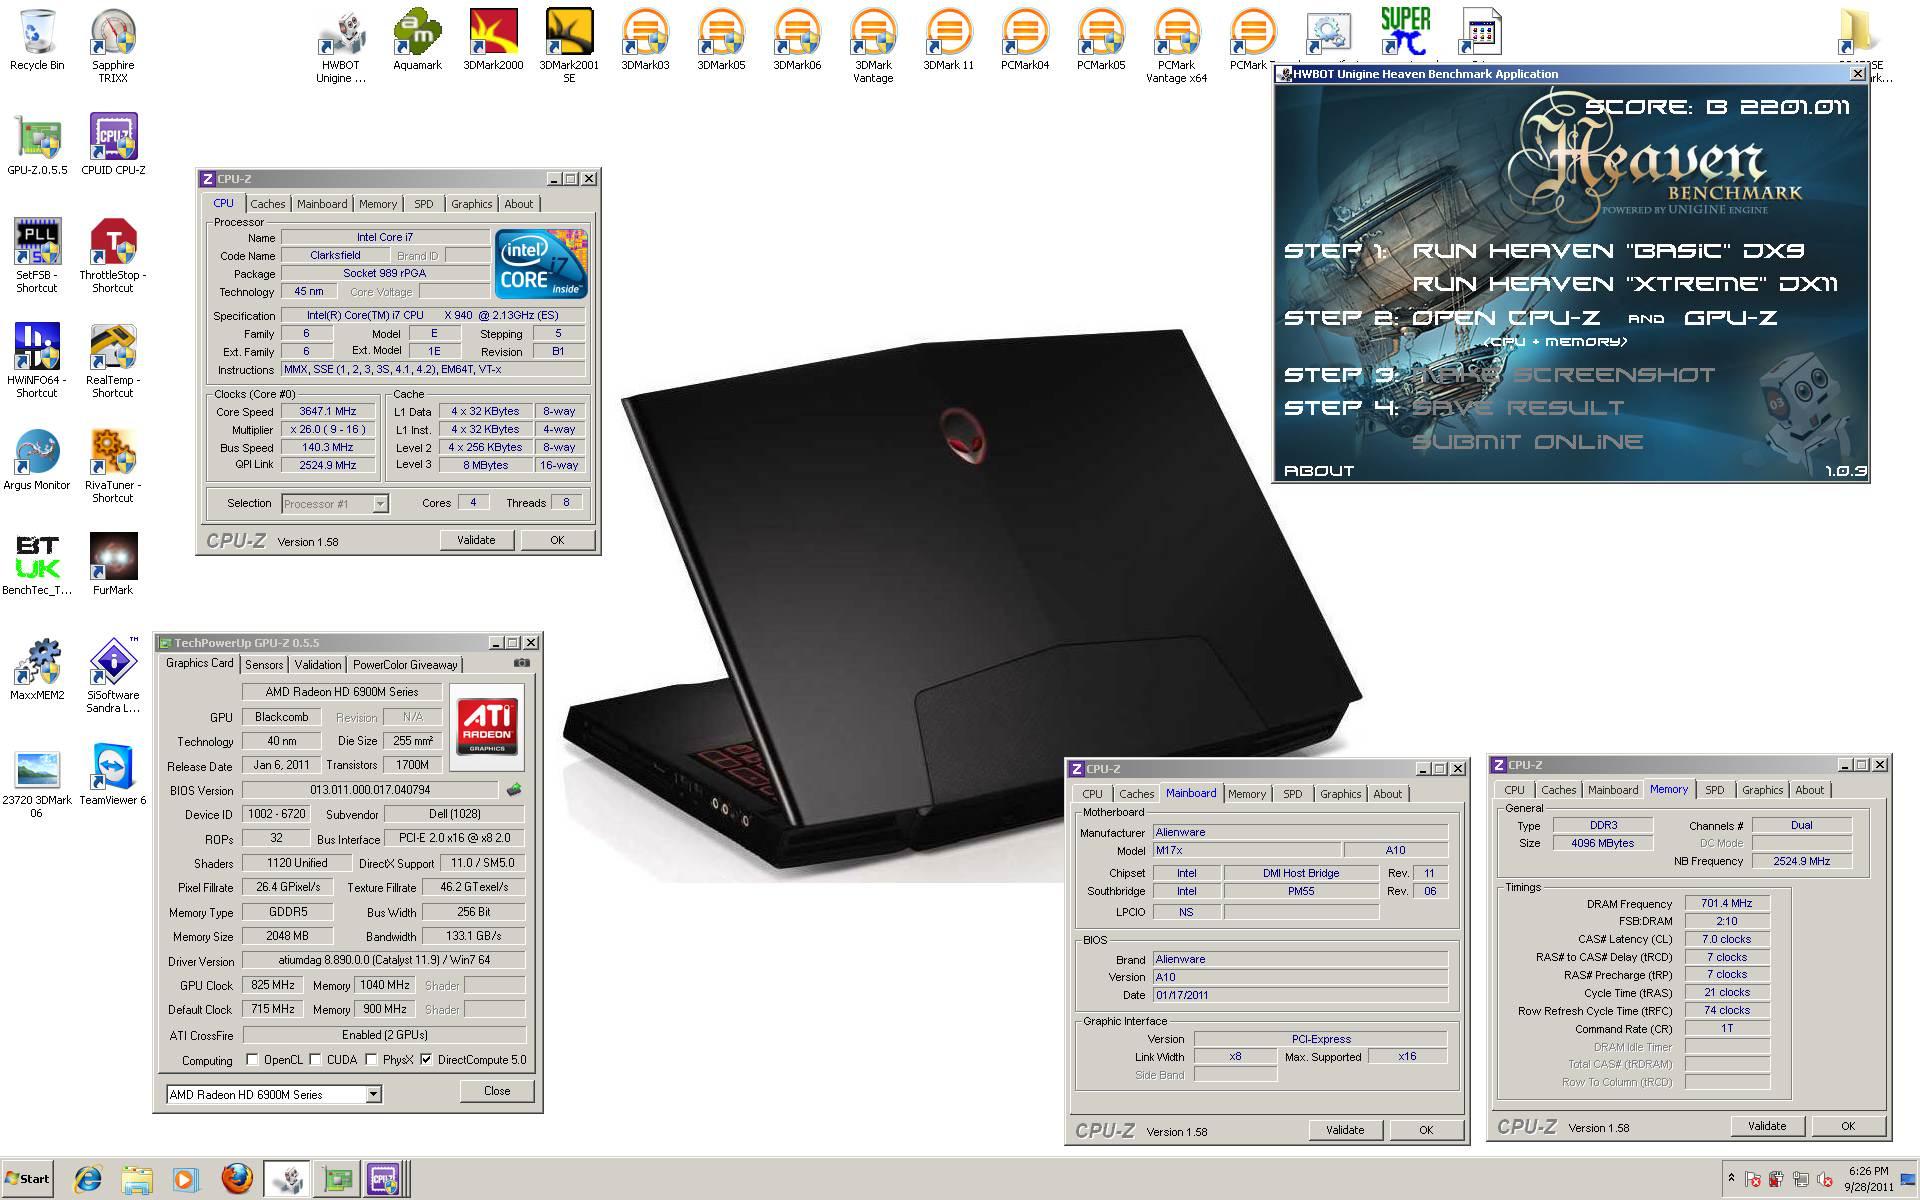Open Graphics tab in CPU-Z Memory window
The width and height of the screenshot is (1920, 1200).
click(x=1762, y=790)
